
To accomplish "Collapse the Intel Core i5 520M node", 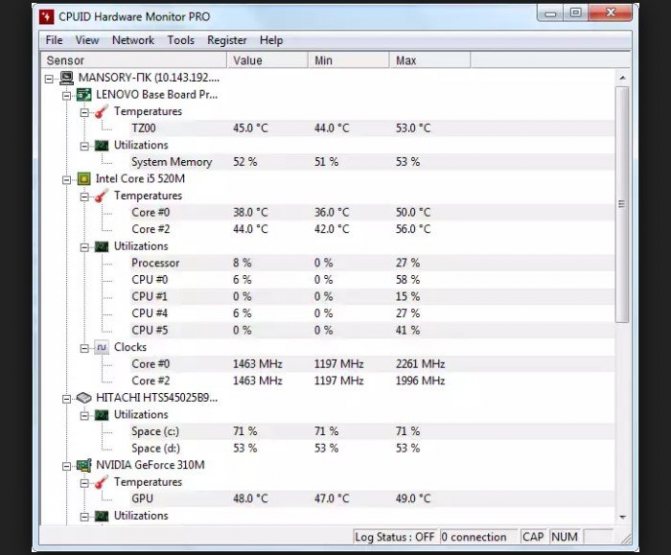I will tap(67, 180).
